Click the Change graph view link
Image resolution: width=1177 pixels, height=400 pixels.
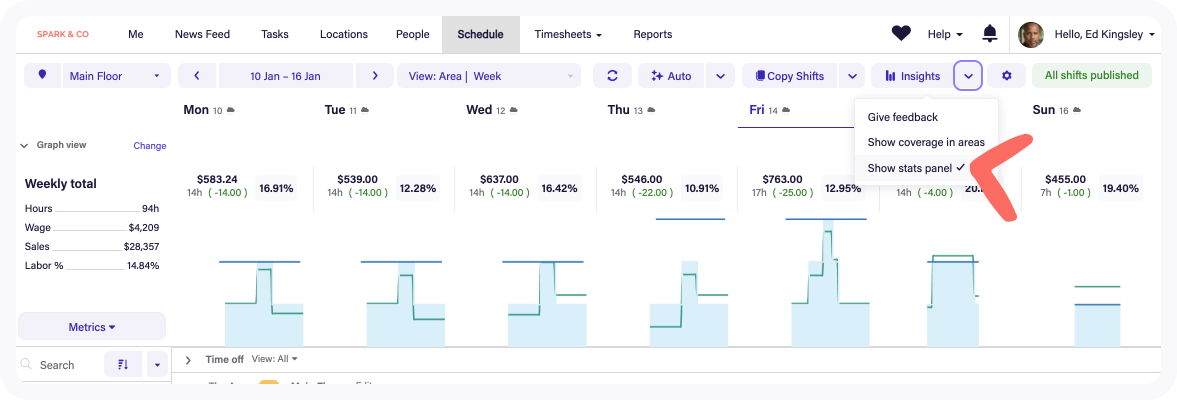150,146
